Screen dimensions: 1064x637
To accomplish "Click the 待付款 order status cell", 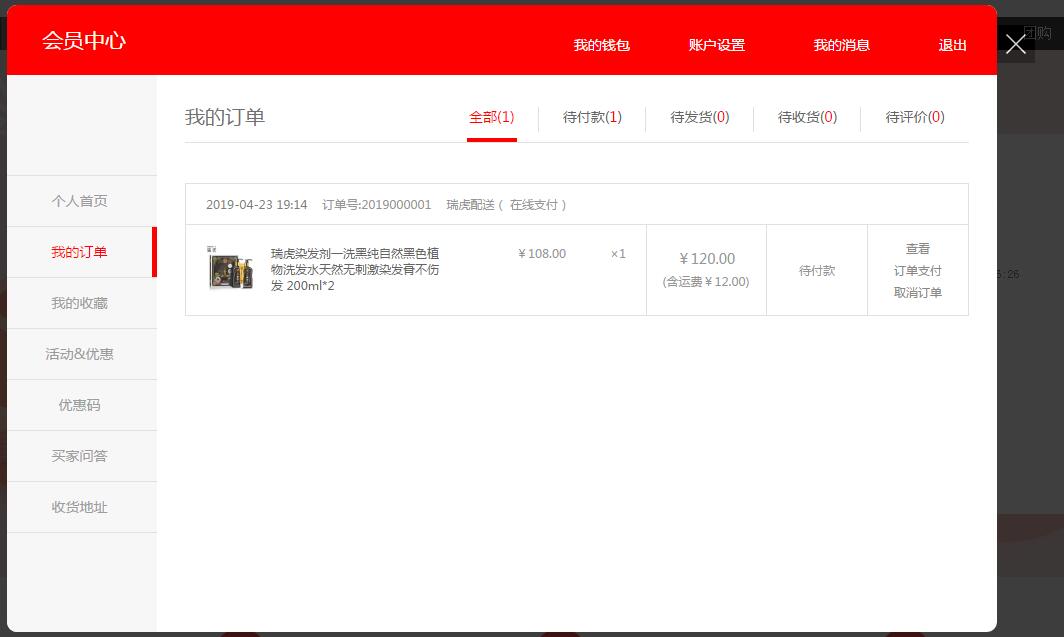I will pos(817,271).
